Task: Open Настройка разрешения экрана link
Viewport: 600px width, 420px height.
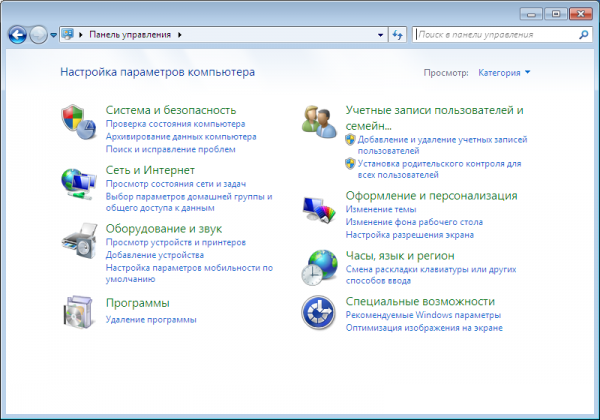Action: coord(409,234)
